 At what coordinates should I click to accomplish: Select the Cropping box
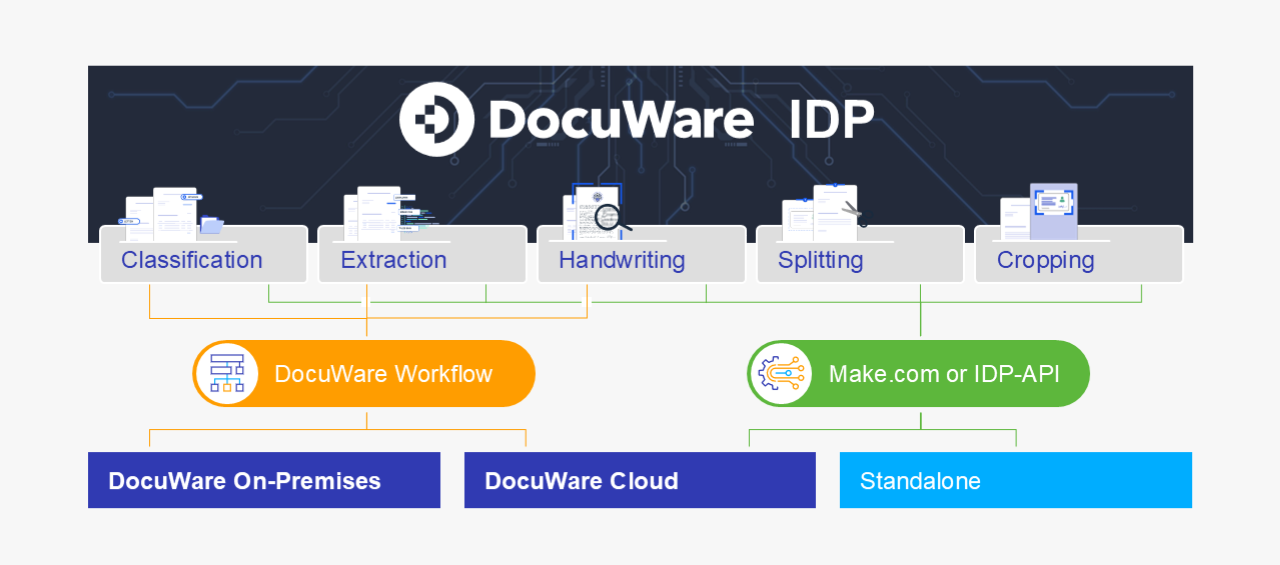(1079, 254)
